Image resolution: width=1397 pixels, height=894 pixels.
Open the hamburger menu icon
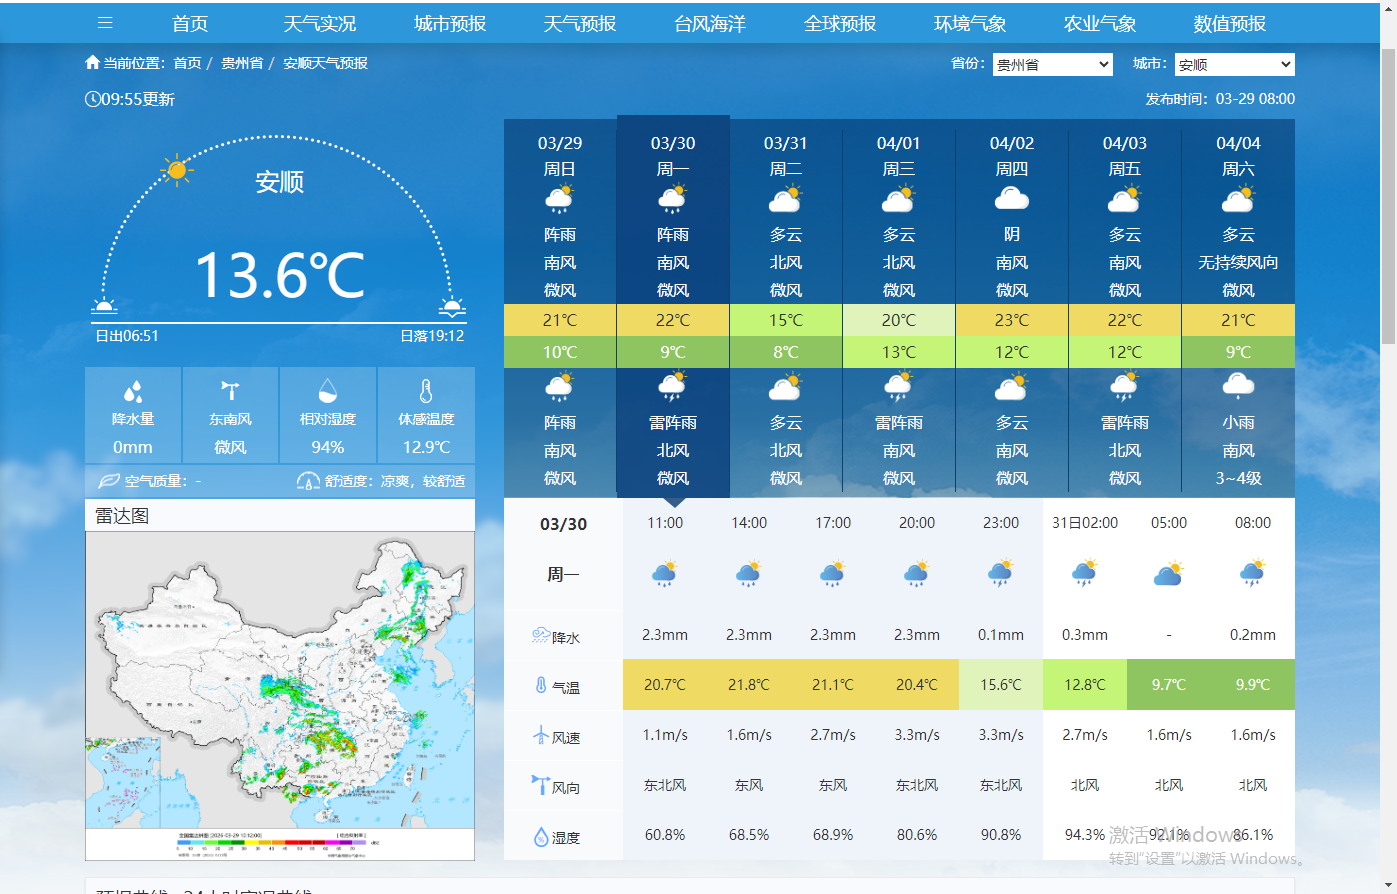pos(105,23)
